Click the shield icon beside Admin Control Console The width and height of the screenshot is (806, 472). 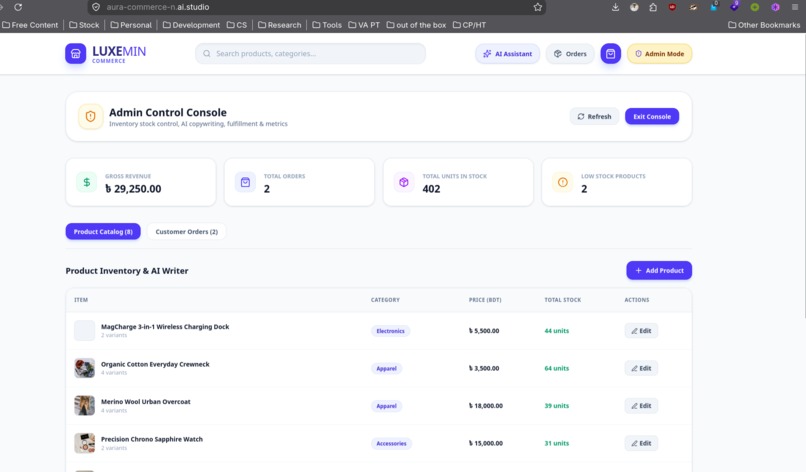90,116
